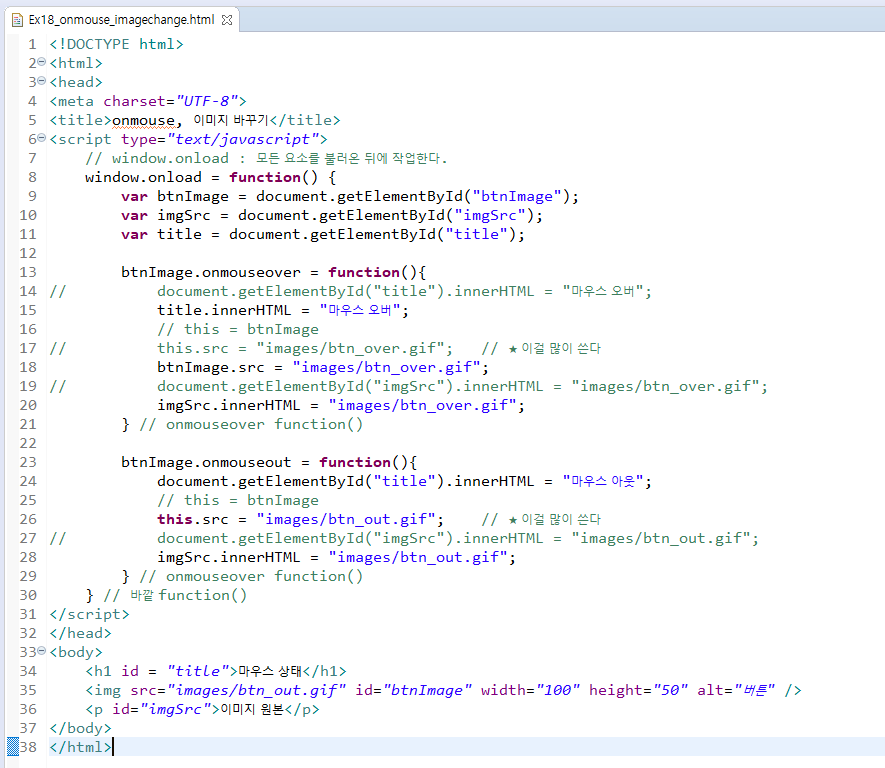
Task: Click the HTML file icon on editor tab
Action: [17, 20]
